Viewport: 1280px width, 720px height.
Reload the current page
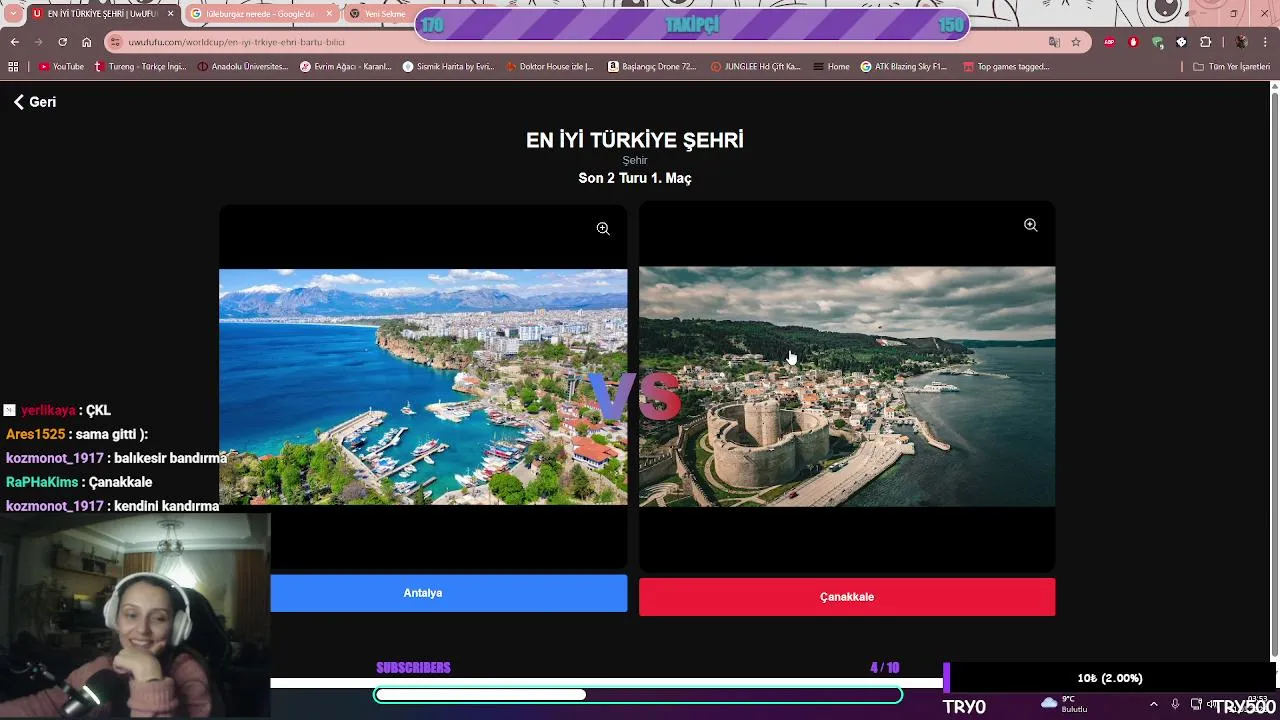pyautogui.click(x=62, y=42)
